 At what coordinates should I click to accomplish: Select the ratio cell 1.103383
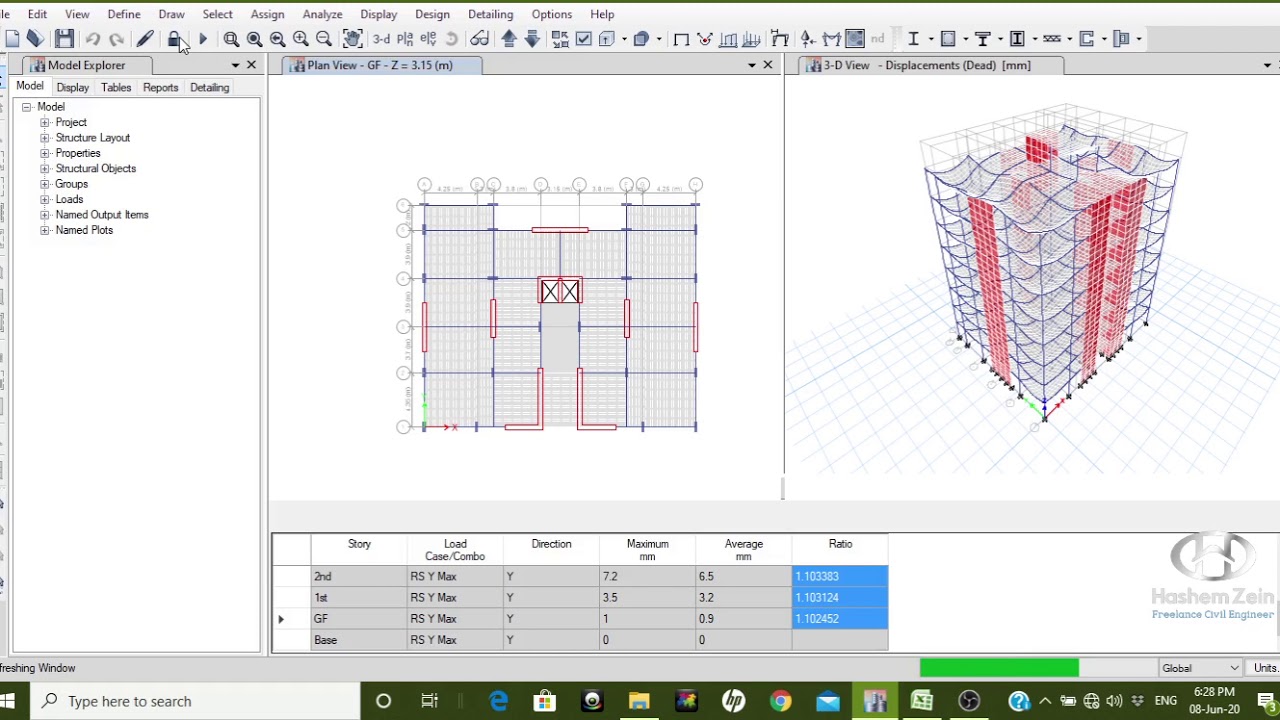pos(840,576)
